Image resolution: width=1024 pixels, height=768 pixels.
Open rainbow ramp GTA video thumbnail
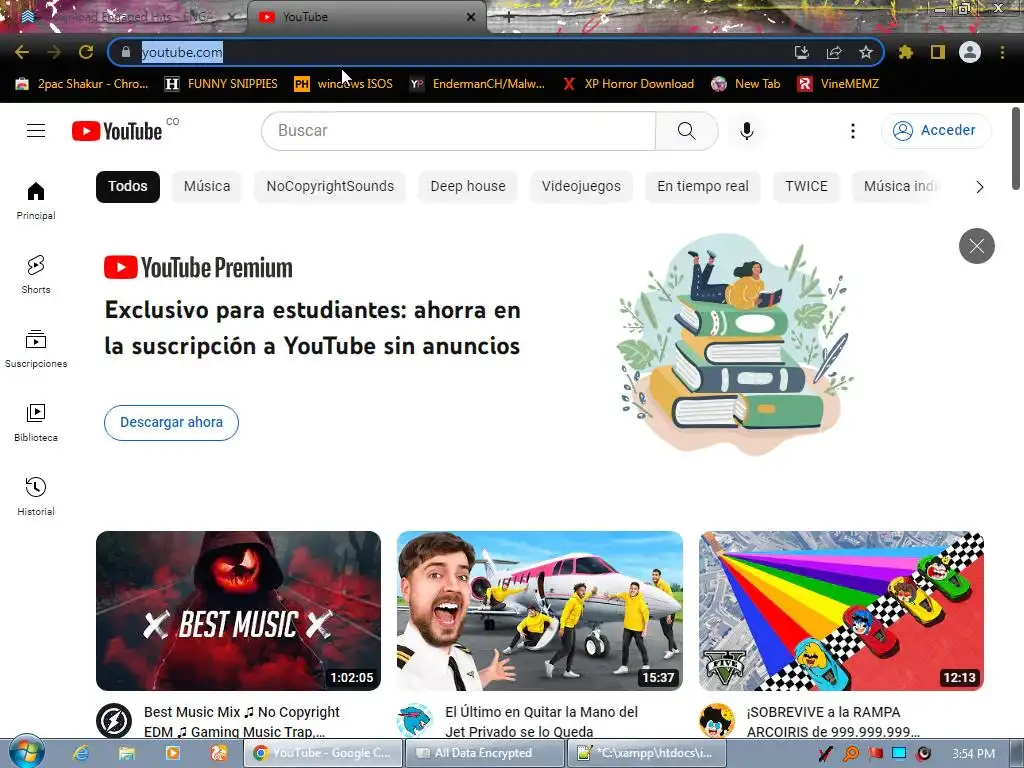pyautogui.click(x=841, y=611)
